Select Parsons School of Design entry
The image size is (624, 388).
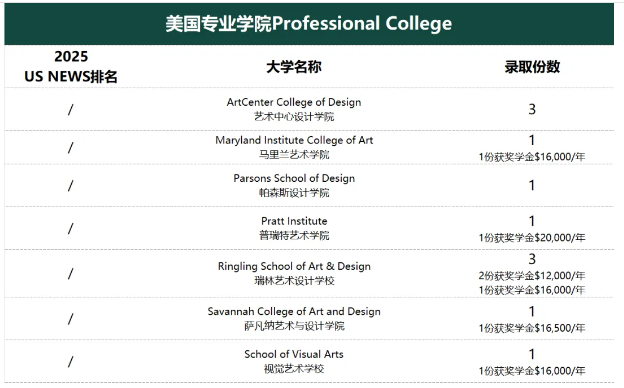(294, 178)
